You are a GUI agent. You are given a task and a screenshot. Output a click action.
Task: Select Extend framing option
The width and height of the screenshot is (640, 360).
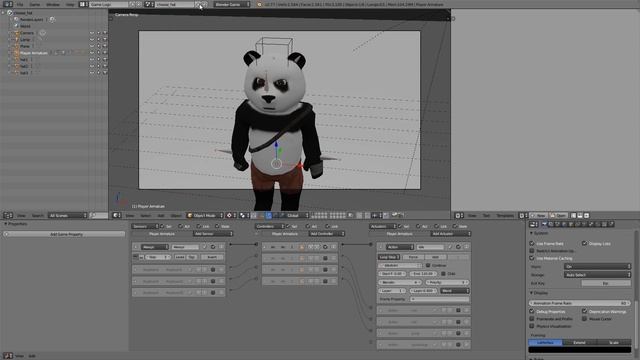(580, 342)
